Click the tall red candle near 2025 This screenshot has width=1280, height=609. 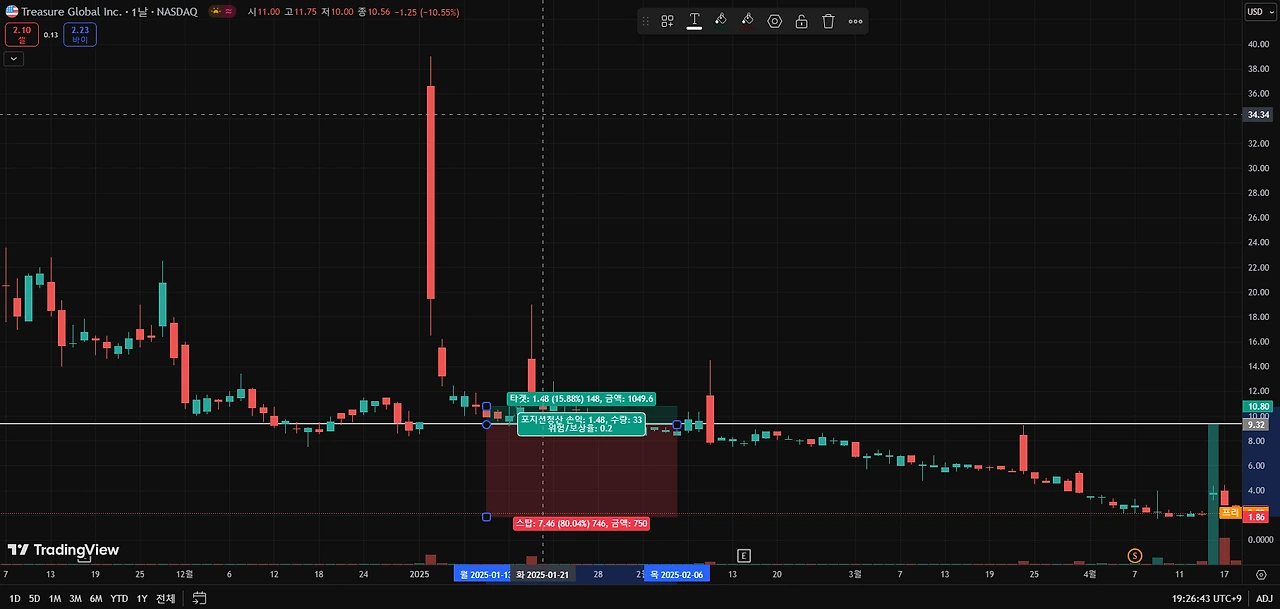point(431,192)
